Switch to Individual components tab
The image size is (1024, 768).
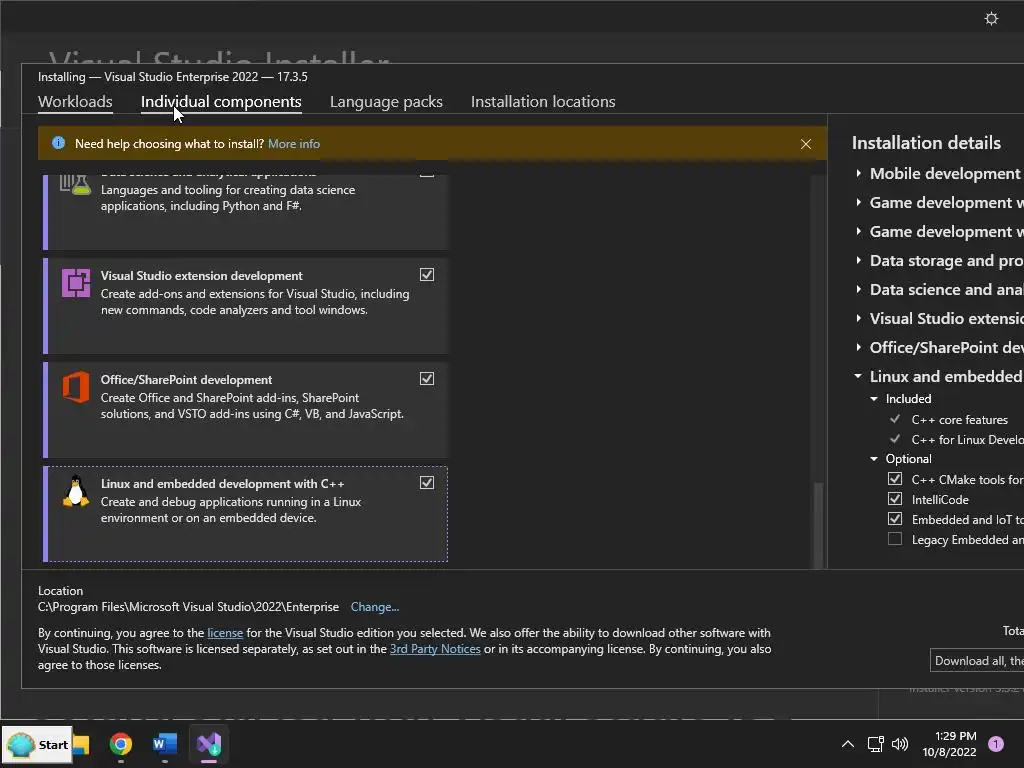[221, 102]
